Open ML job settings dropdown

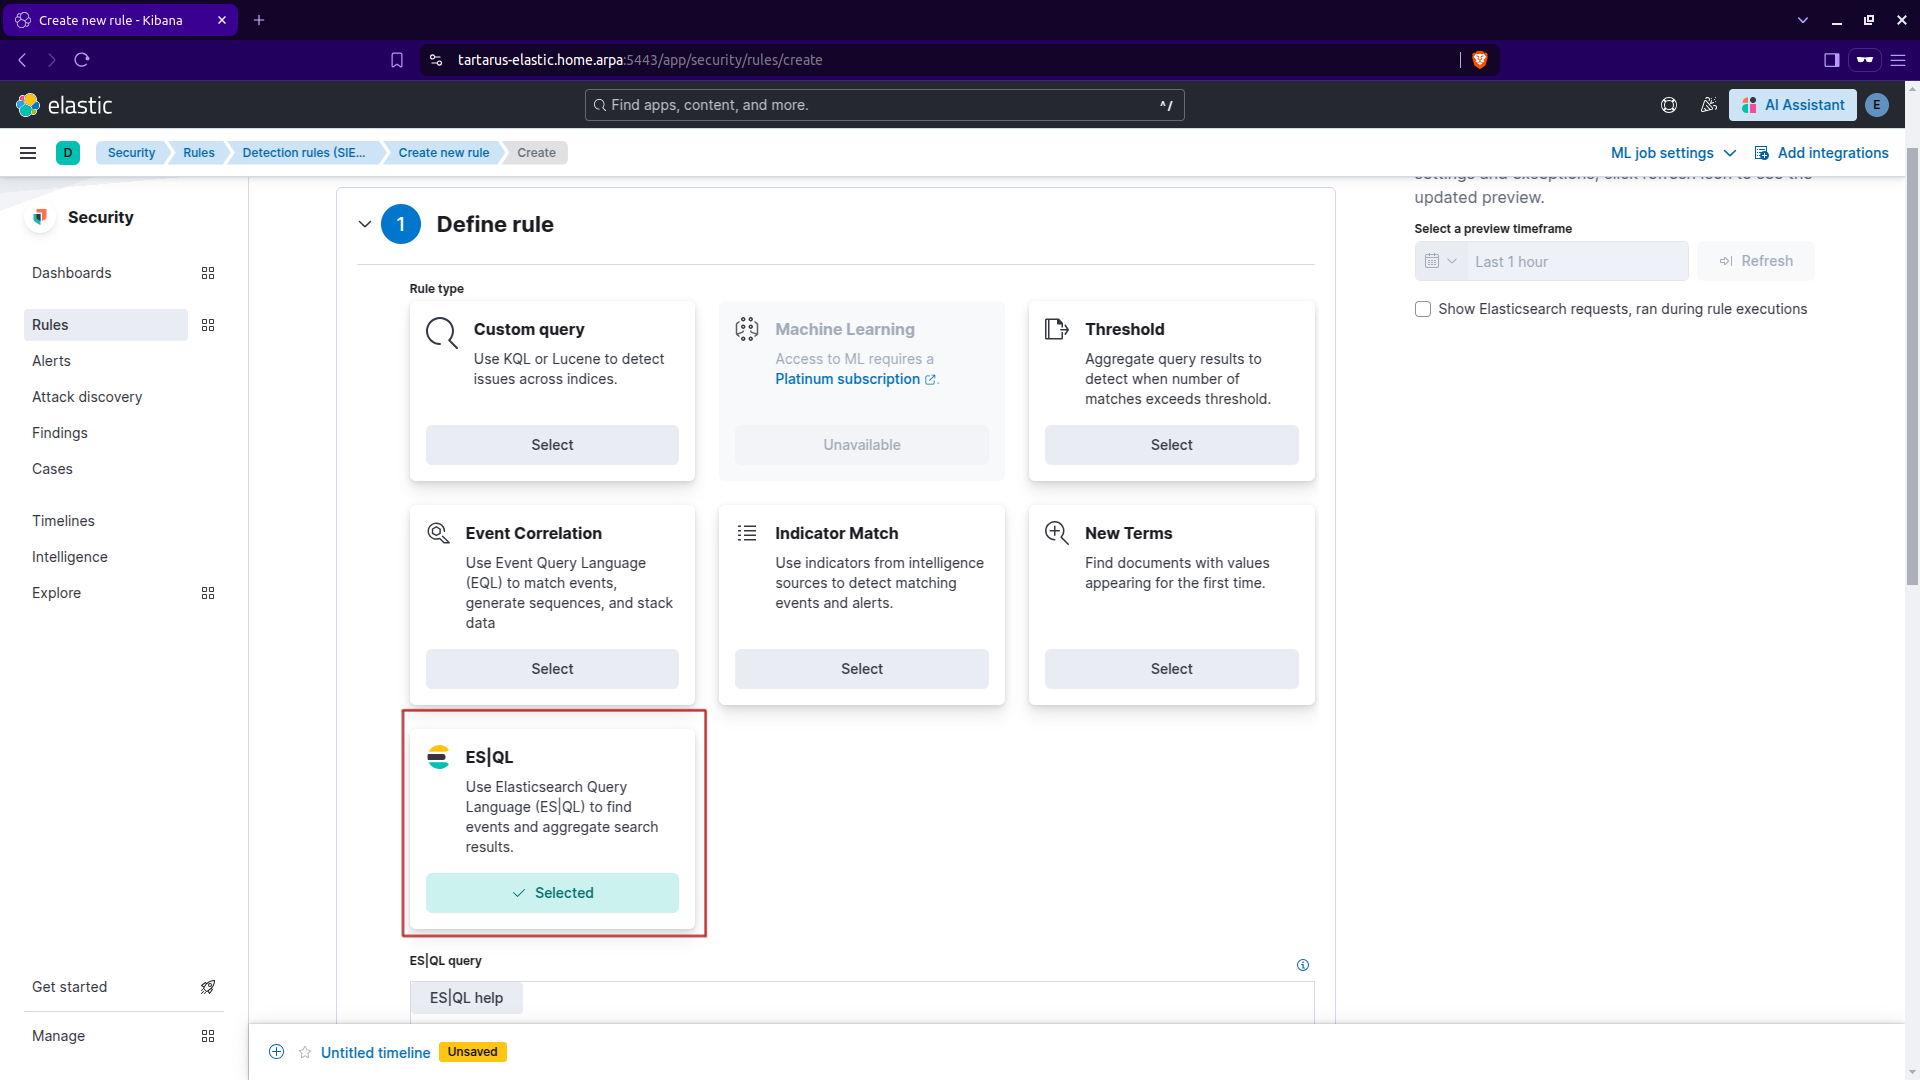(1672, 153)
